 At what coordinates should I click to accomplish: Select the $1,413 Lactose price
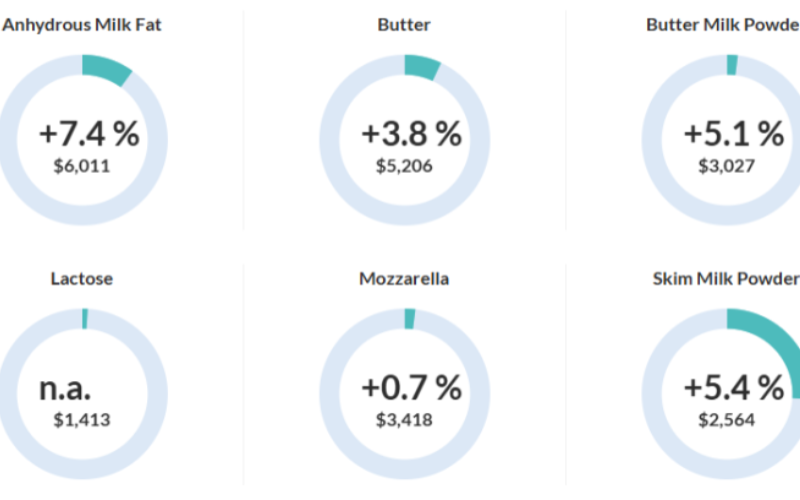(82, 419)
